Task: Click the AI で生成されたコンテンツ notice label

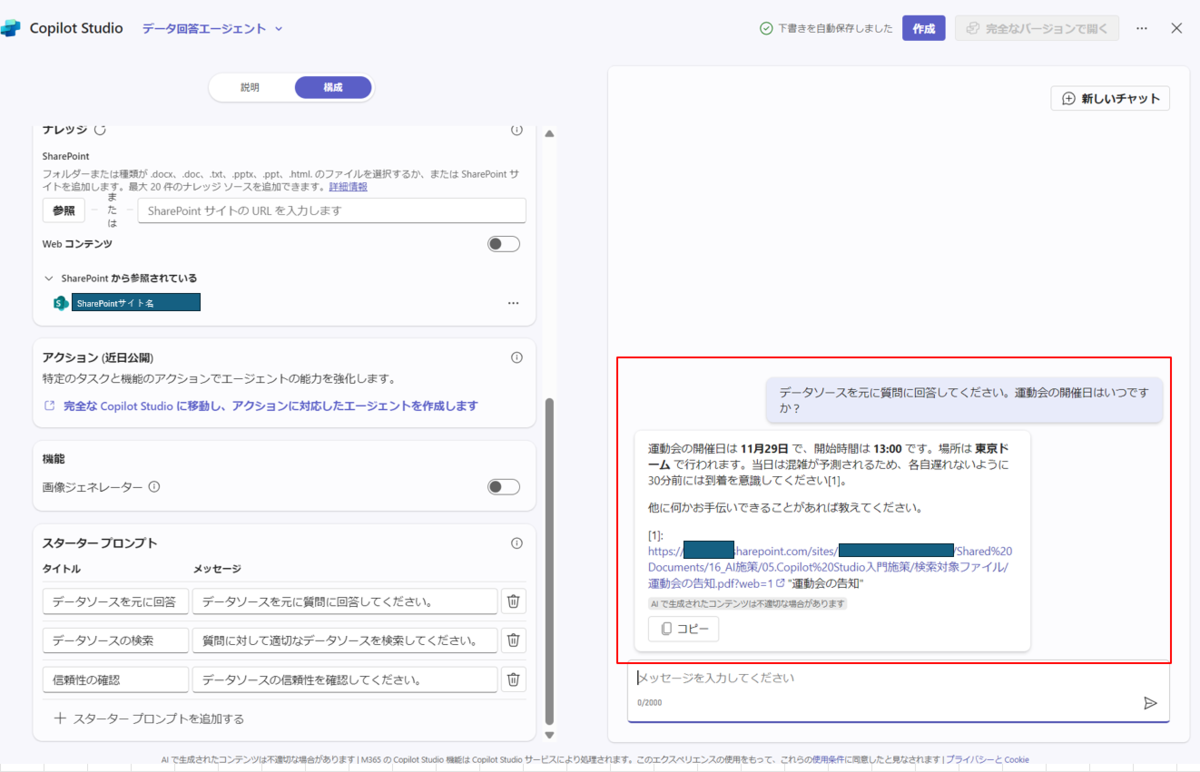Action: click(747, 604)
